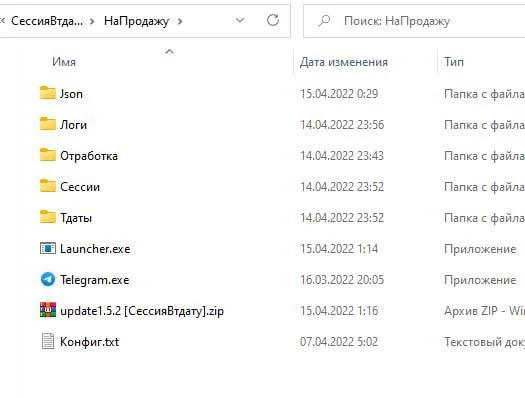Viewport: 525px width, 398px height.
Task: Select the Тдаты folder name
Action: pyautogui.click(x=76, y=218)
